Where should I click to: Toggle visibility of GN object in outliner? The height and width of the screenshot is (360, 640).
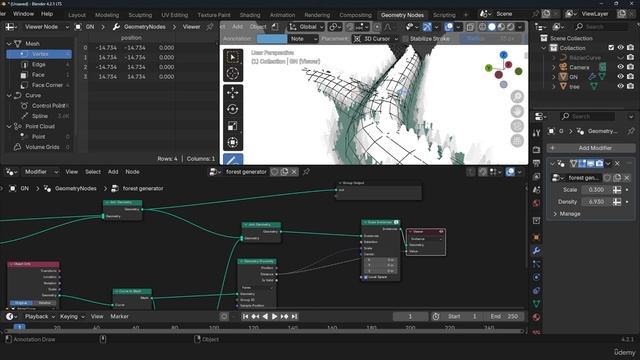[x=620, y=77]
